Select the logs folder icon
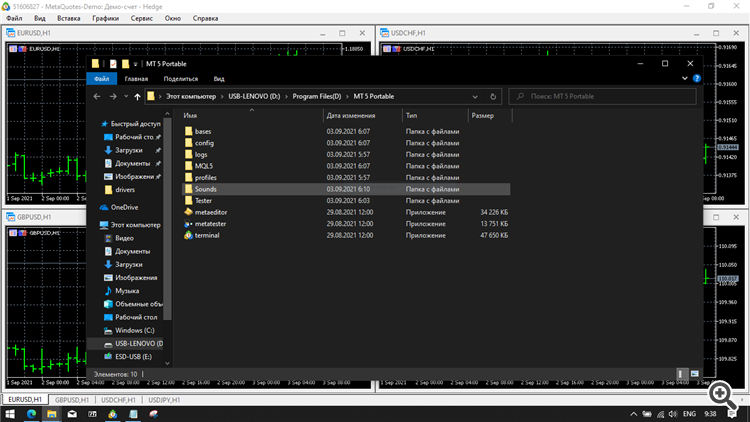Screen dimensions: 750x422 [188, 154]
